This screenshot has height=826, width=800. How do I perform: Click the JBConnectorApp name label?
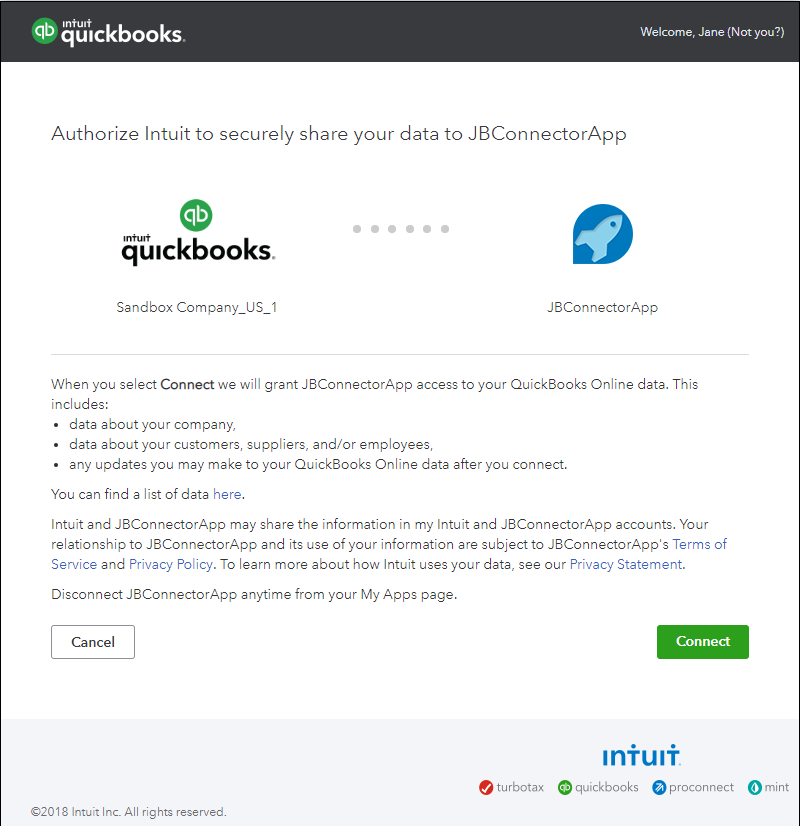tap(602, 307)
